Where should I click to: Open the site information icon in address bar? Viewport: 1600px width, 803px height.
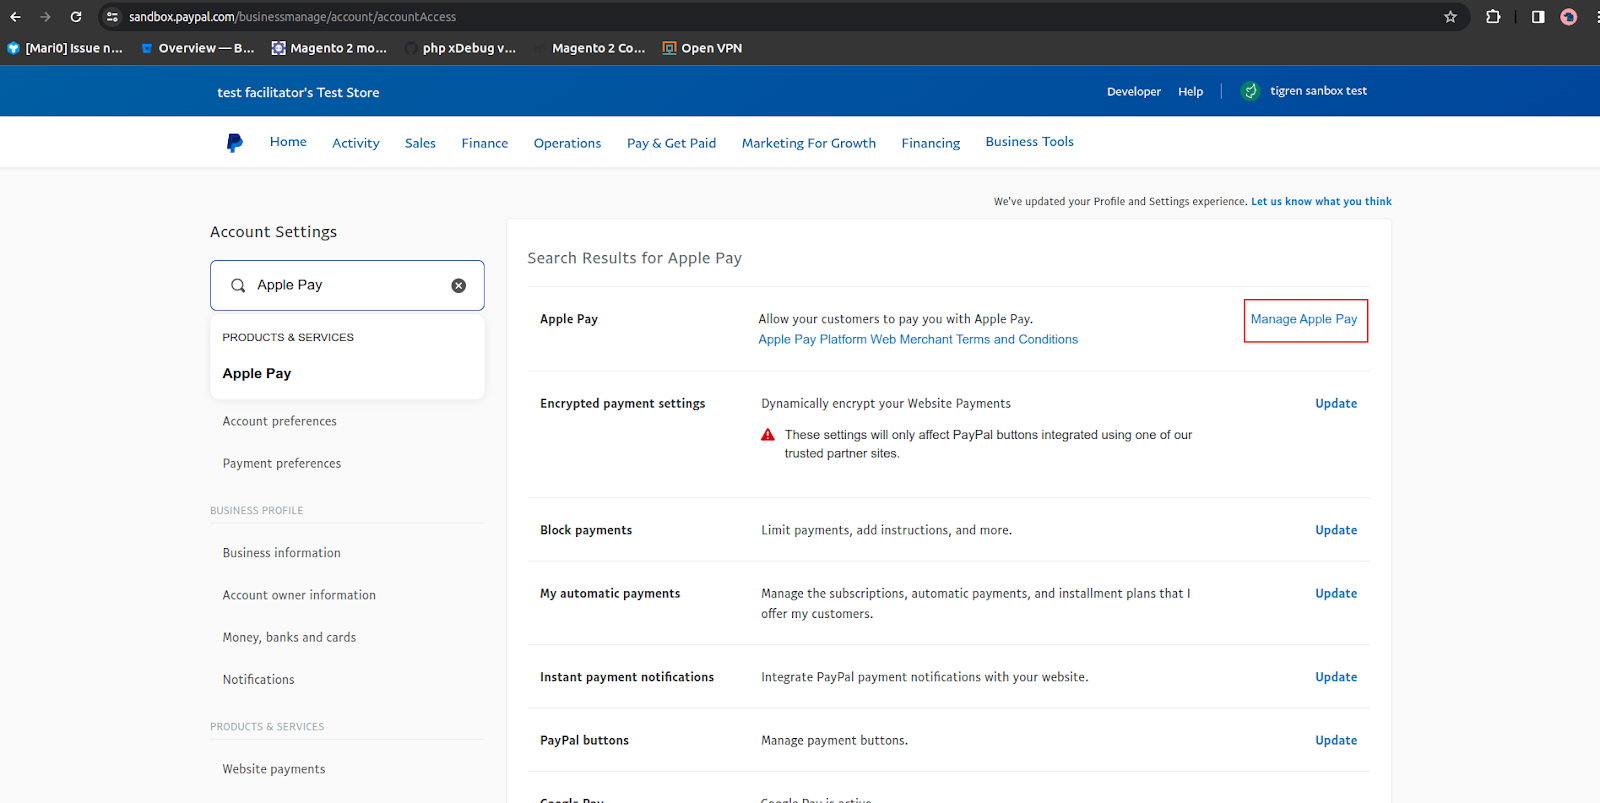coord(112,17)
